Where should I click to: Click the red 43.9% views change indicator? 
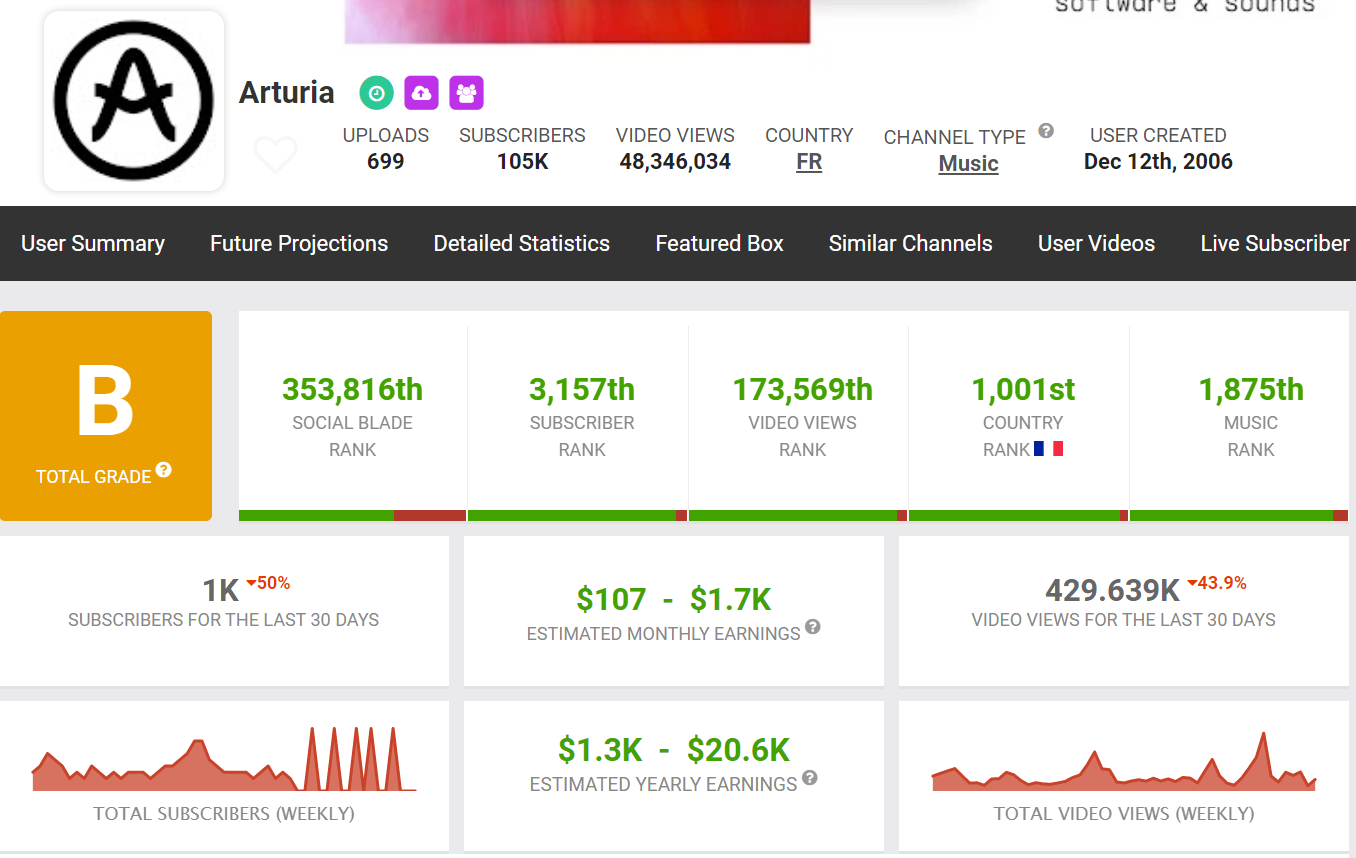pos(1217,583)
